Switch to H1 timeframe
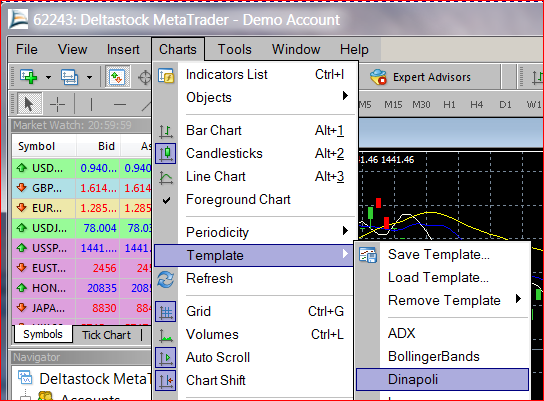The image size is (544, 401). 449,104
